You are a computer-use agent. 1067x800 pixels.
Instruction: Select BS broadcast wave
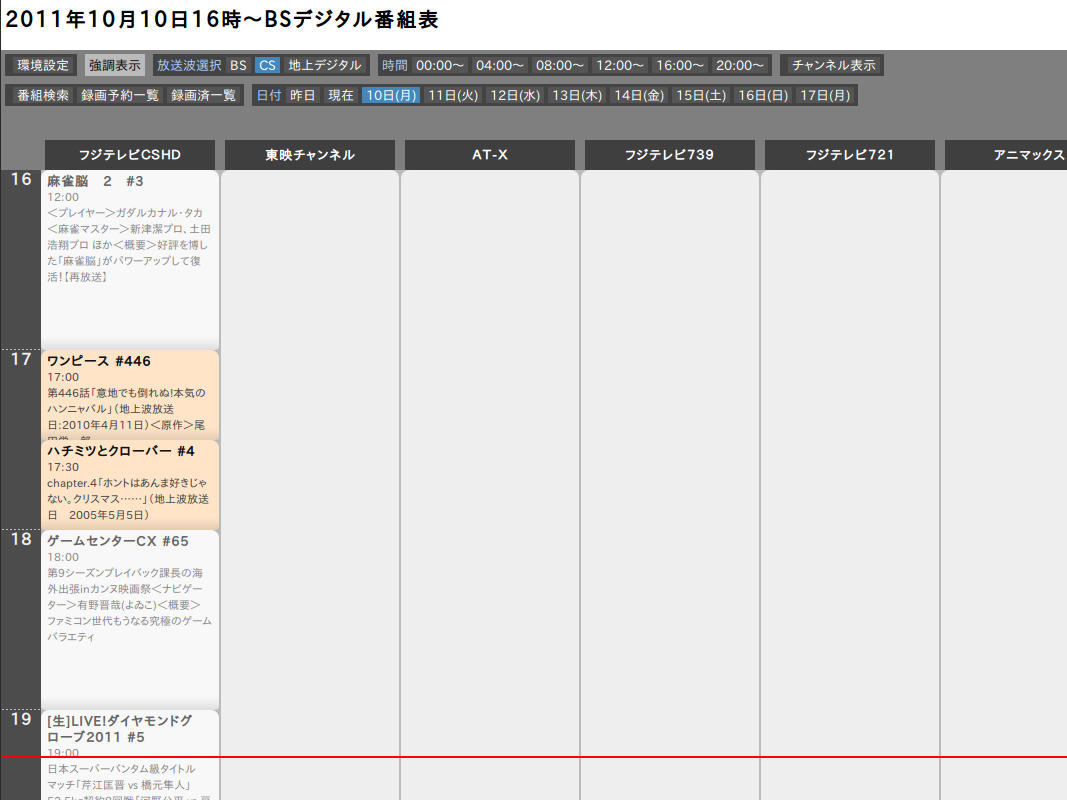click(238, 65)
